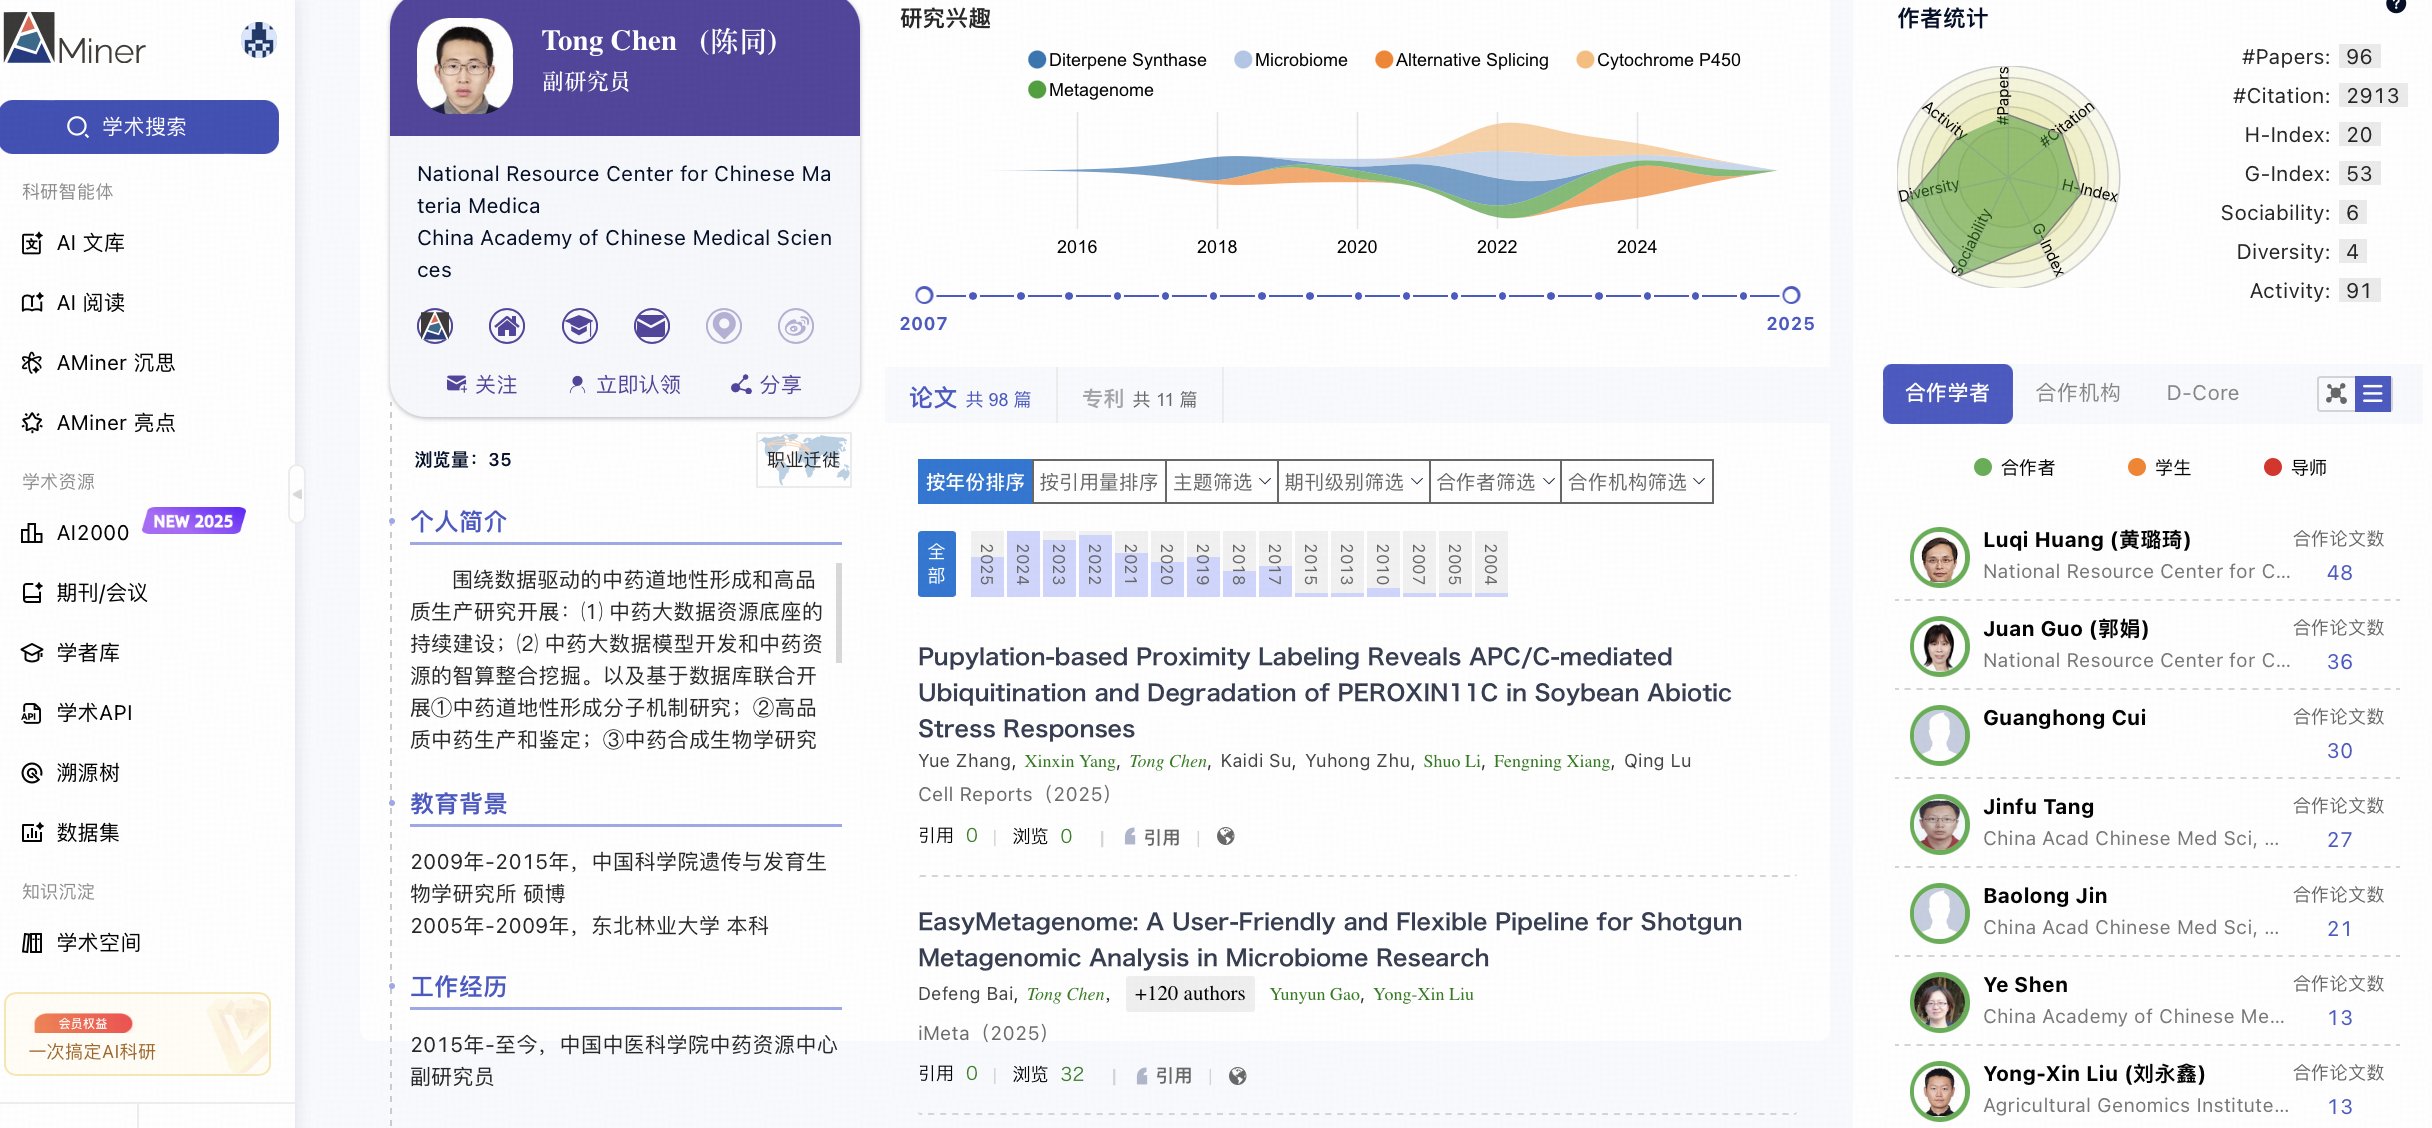
Task: Click the email envelope icon on profile card
Action: [651, 326]
